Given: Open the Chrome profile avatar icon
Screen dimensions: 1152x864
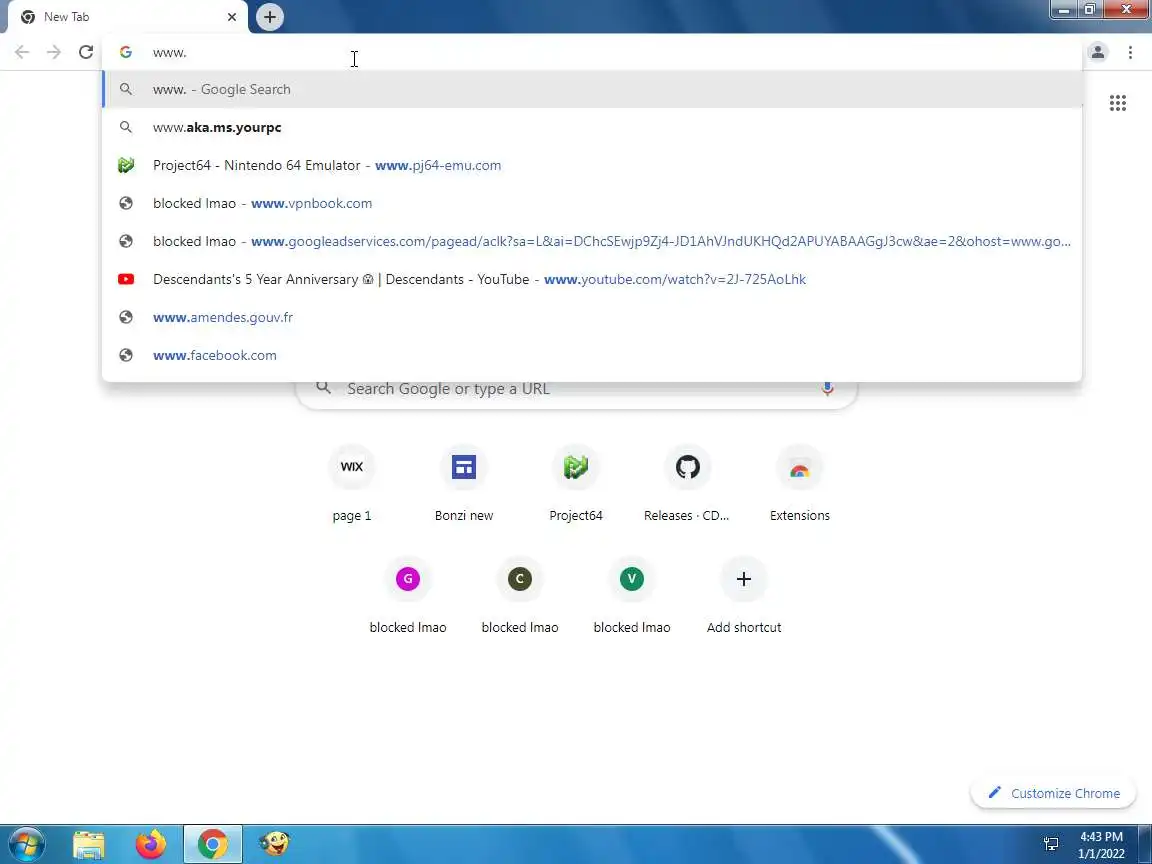Looking at the screenshot, I should click(1098, 52).
